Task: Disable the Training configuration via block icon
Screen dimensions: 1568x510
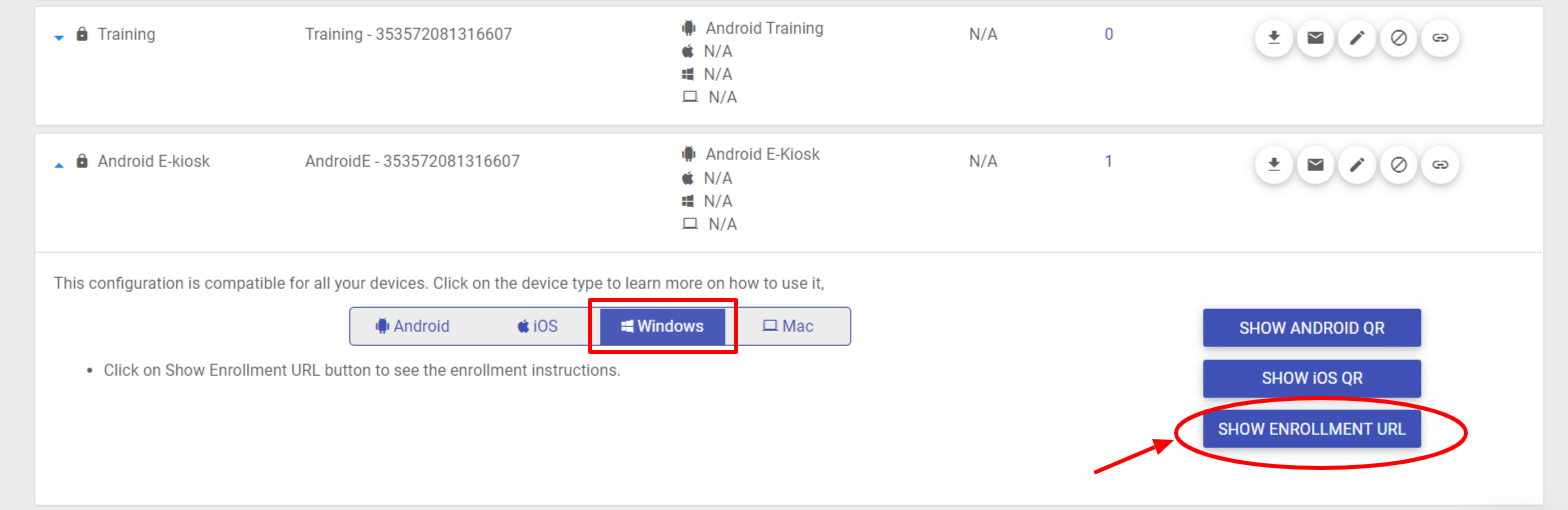Action: (1399, 38)
